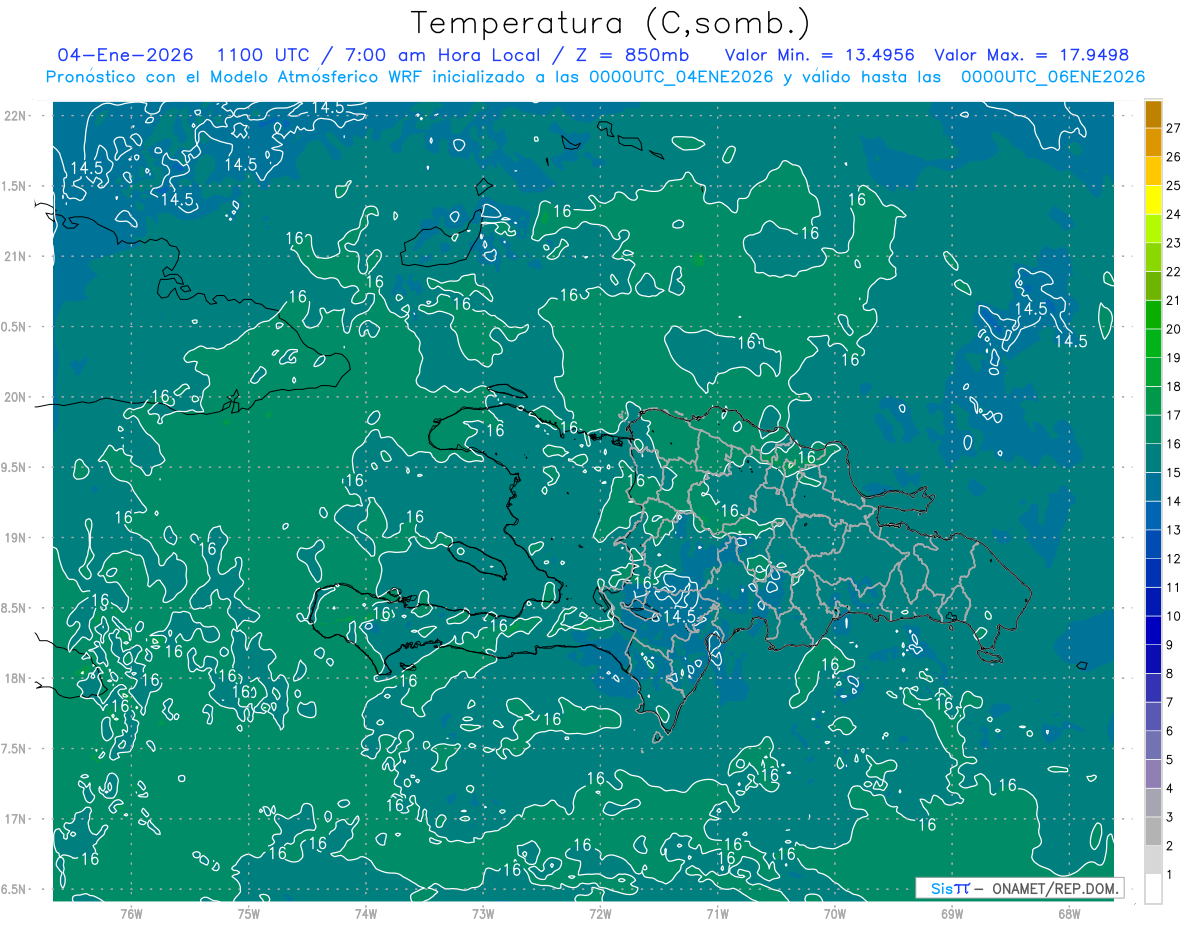Click the '21N' latitude axis label

(17, 257)
